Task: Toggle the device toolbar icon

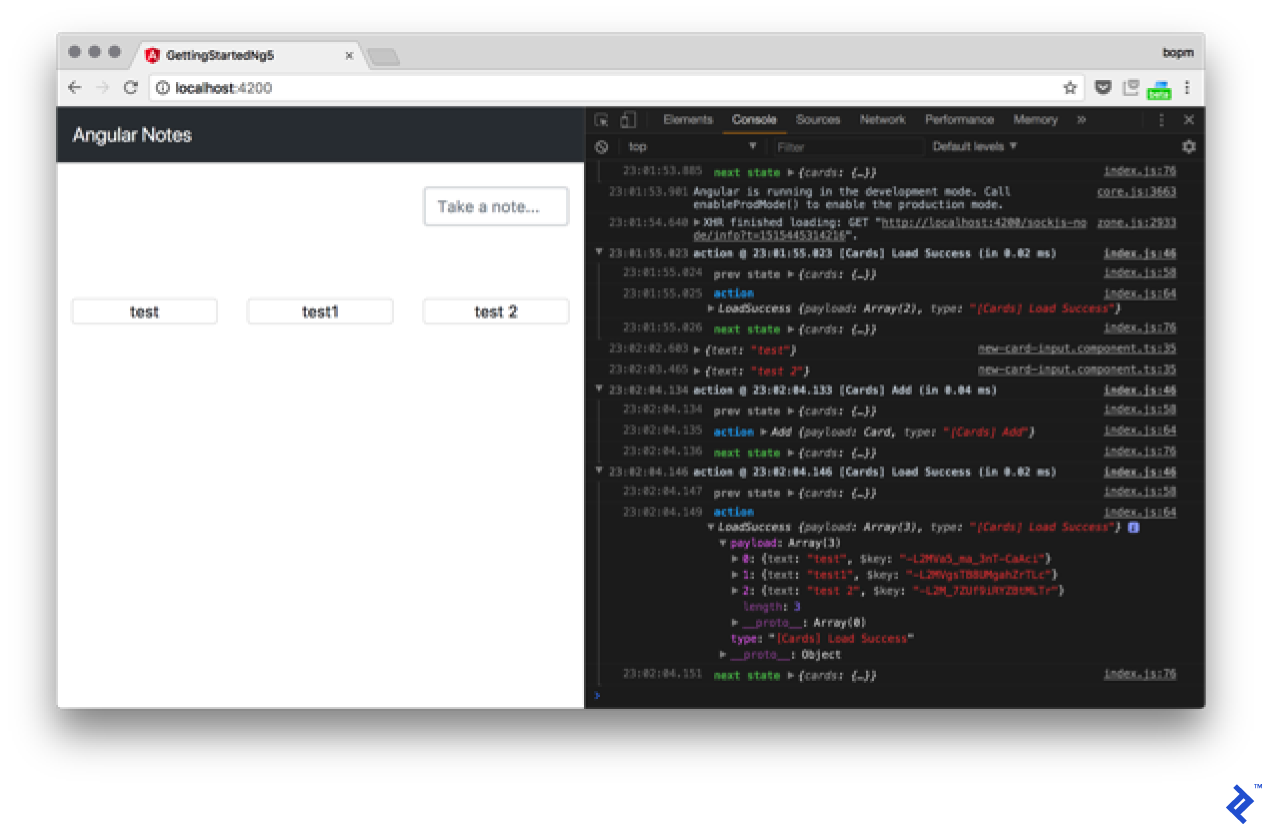Action: pyautogui.click(x=628, y=120)
